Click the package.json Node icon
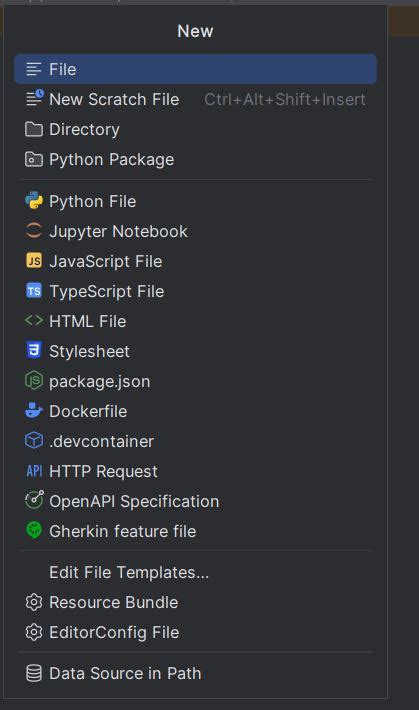Screen dimensions: 419x710 [x=34, y=381]
